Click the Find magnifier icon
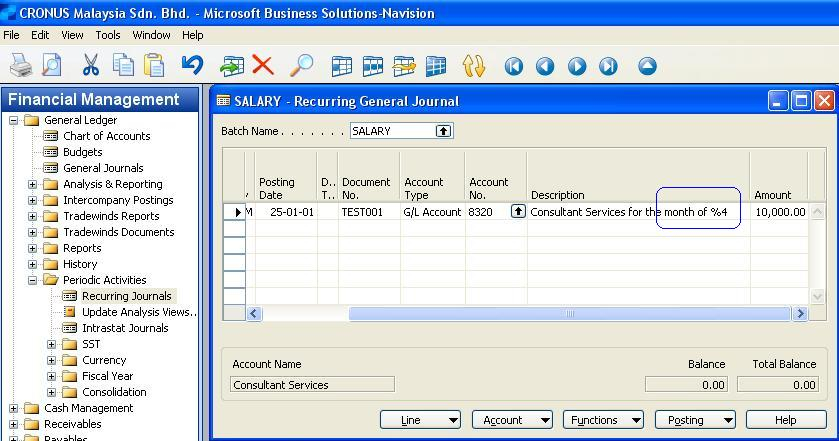This screenshot has height=441, width=839. [x=302, y=65]
